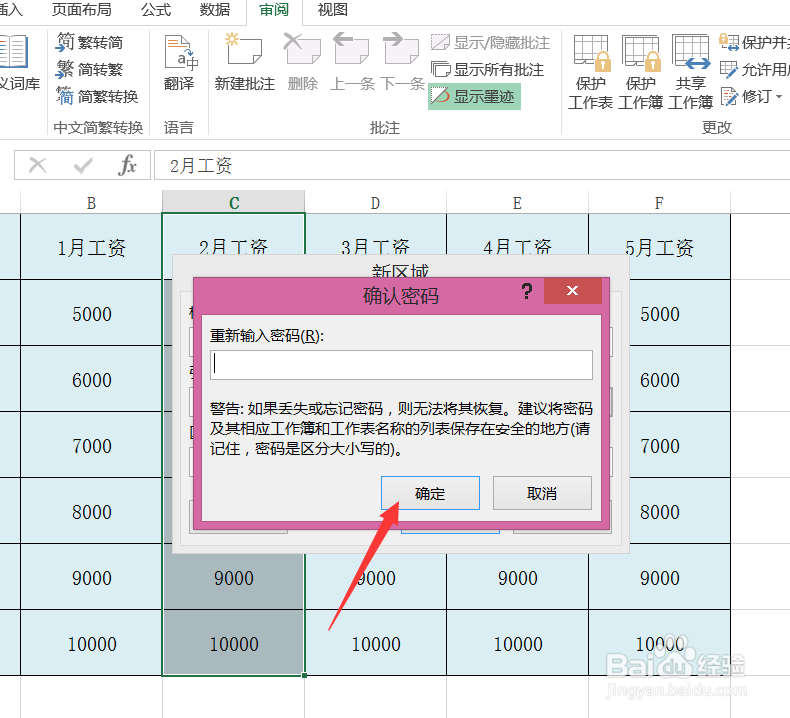
Task: Switch to the 数据 ribbon tab
Action: coord(215,10)
